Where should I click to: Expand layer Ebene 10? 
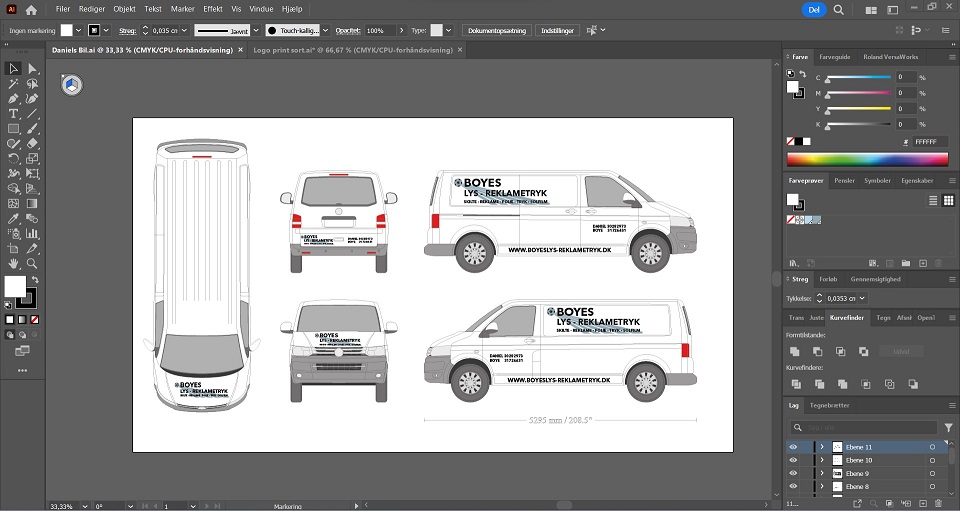coord(822,460)
